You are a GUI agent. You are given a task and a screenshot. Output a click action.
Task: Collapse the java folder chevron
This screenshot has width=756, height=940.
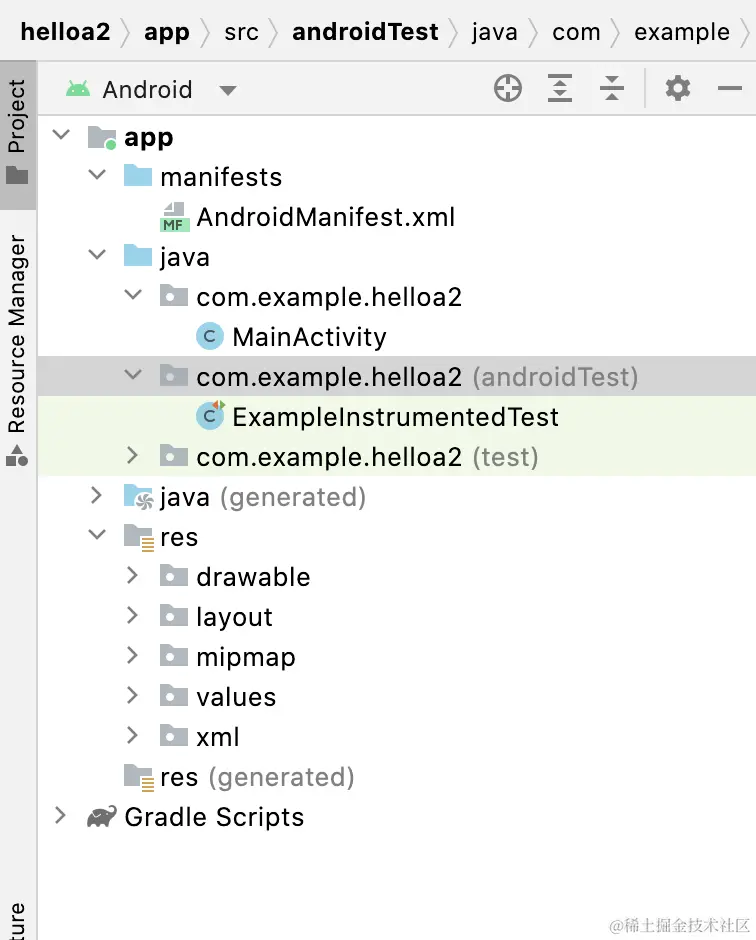pos(97,255)
